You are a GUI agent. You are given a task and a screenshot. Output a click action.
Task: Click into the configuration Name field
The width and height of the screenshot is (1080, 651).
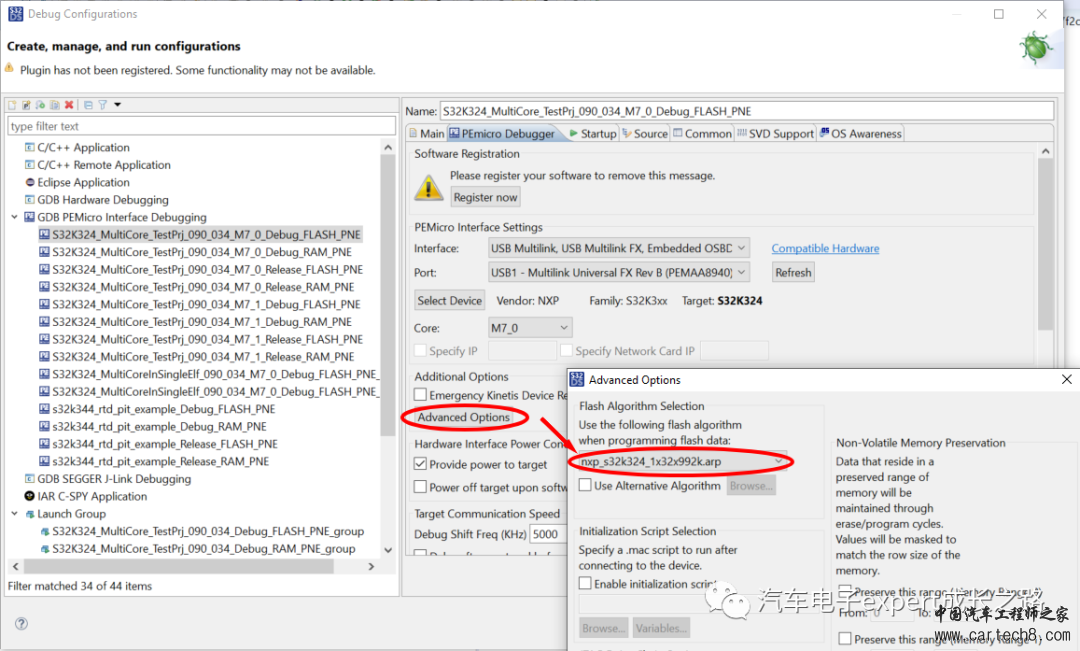[747, 111]
